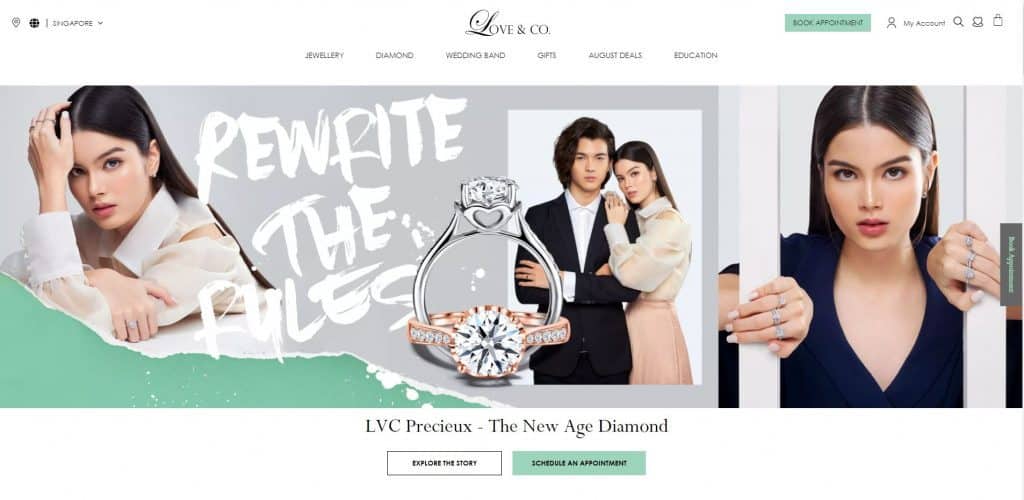Click the vertical Book Appointment side tab
This screenshot has height=500, width=1024.
coord(1012,264)
